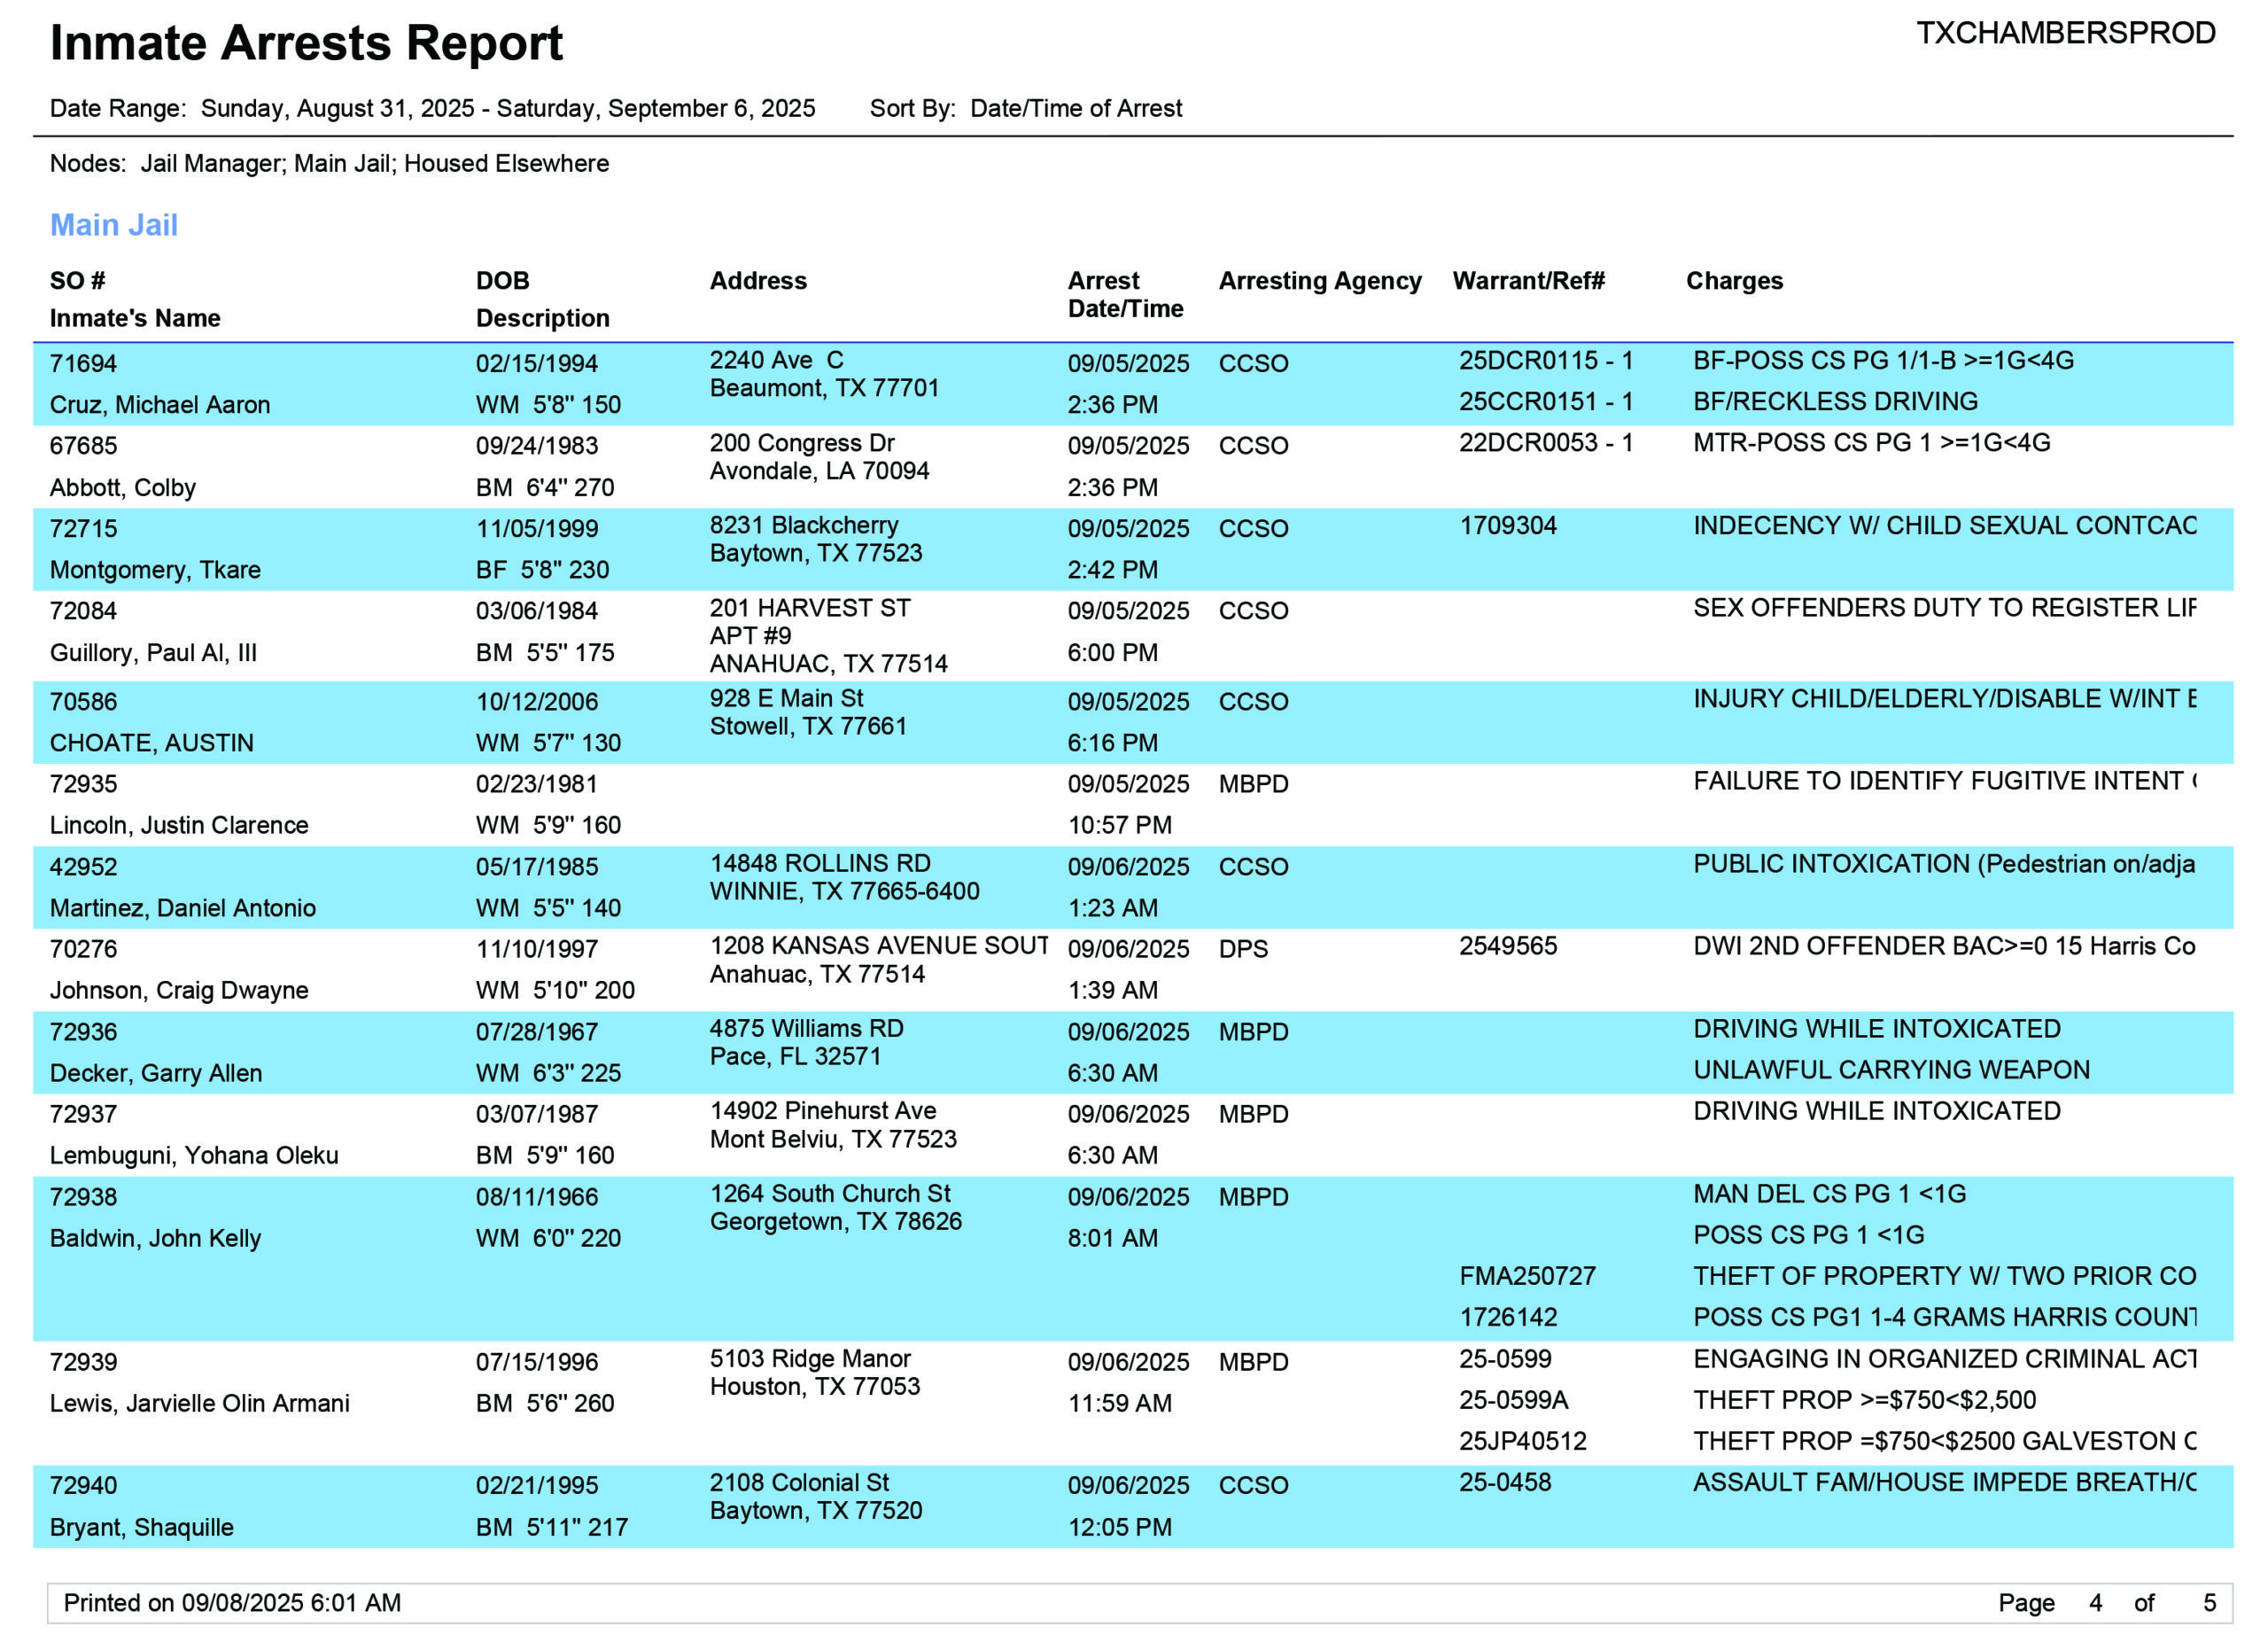Viewport: 2268px width, 1634px height.
Task: Click the Nodes line text
Action: point(329,163)
